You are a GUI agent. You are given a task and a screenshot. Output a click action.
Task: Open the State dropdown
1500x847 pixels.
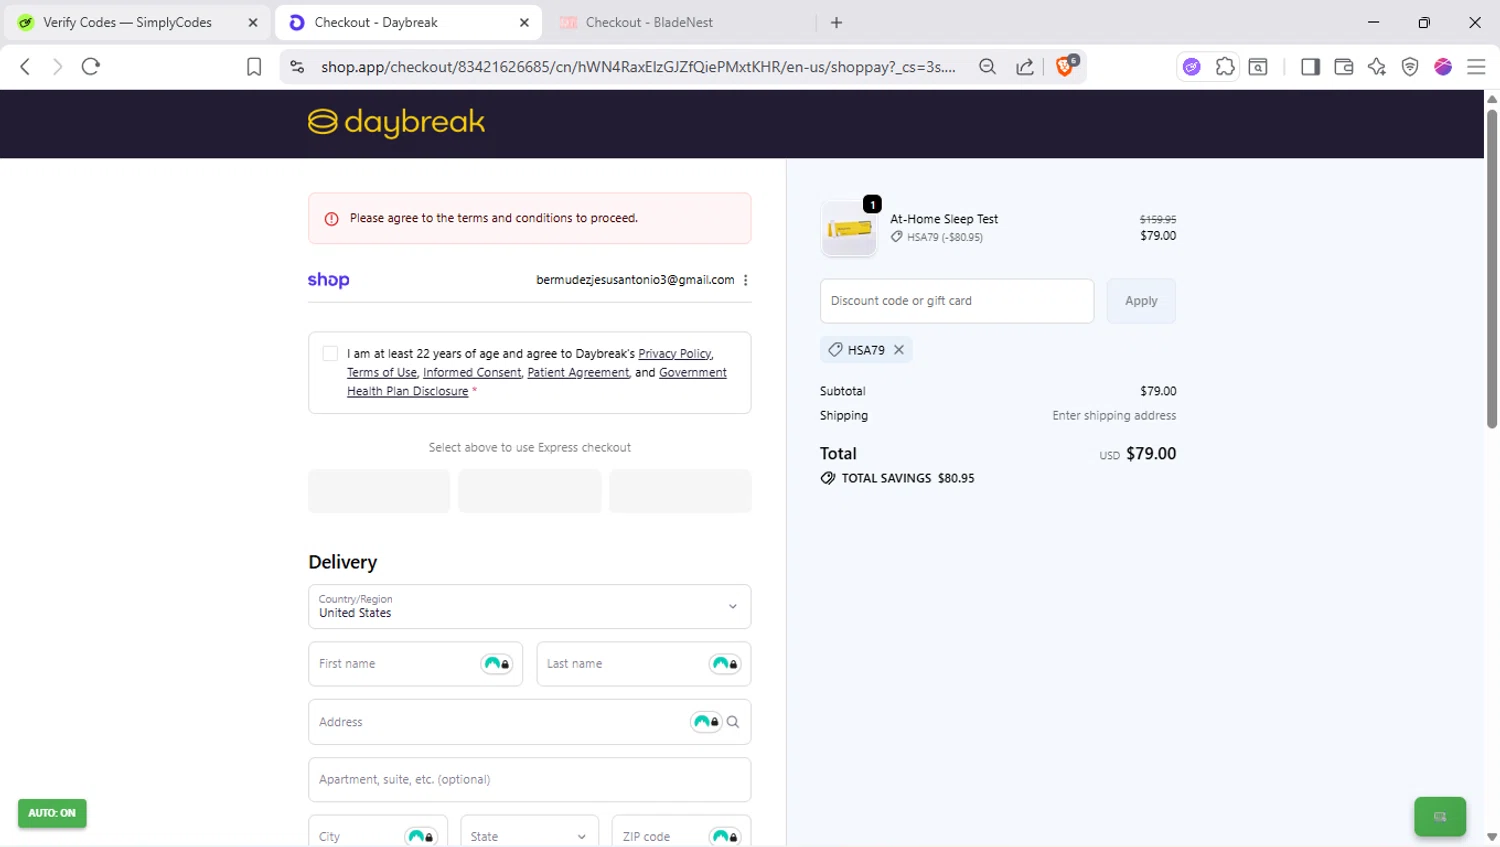(x=530, y=832)
